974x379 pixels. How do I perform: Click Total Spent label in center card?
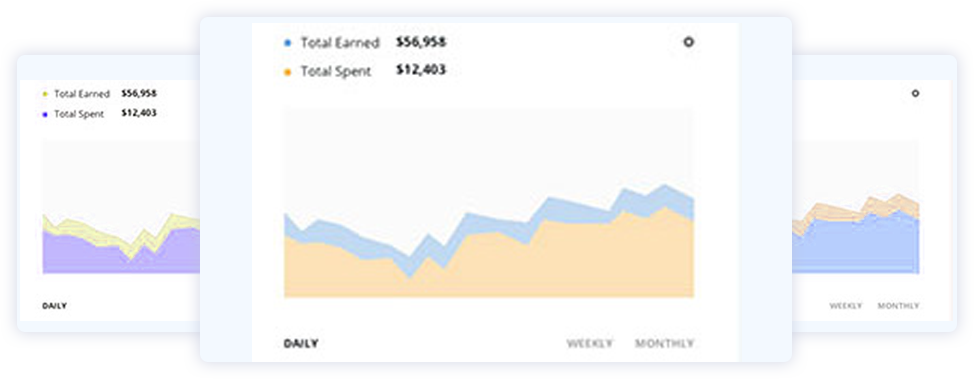pyautogui.click(x=336, y=71)
